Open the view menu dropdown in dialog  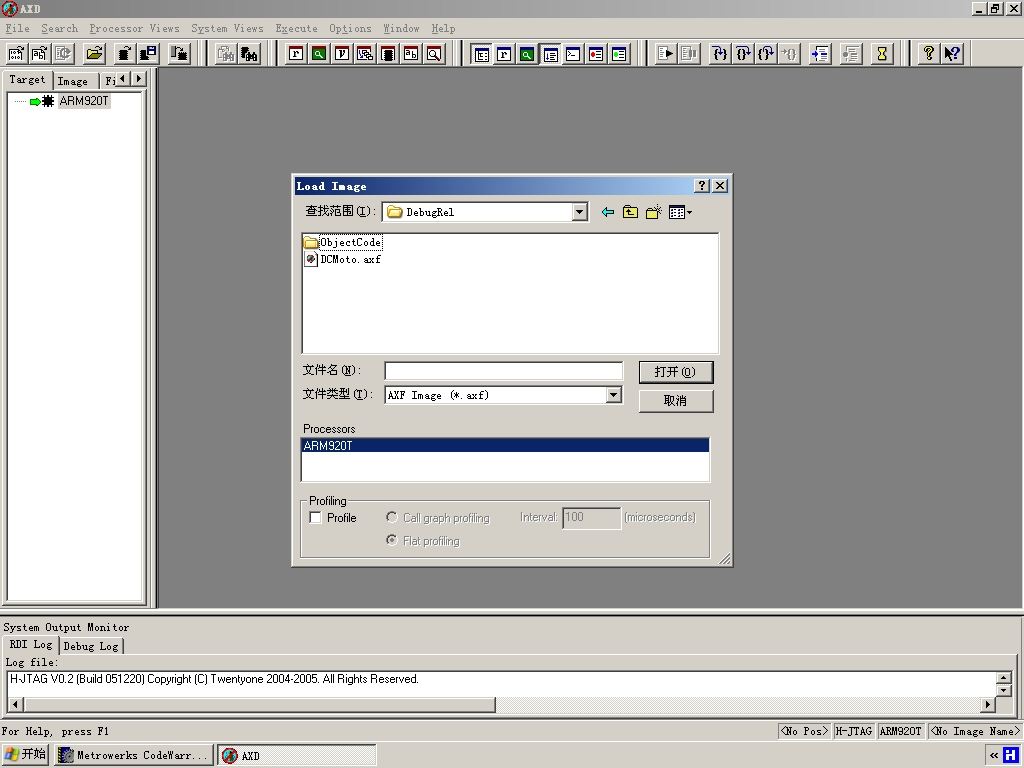pyautogui.click(x=680, y=212)
